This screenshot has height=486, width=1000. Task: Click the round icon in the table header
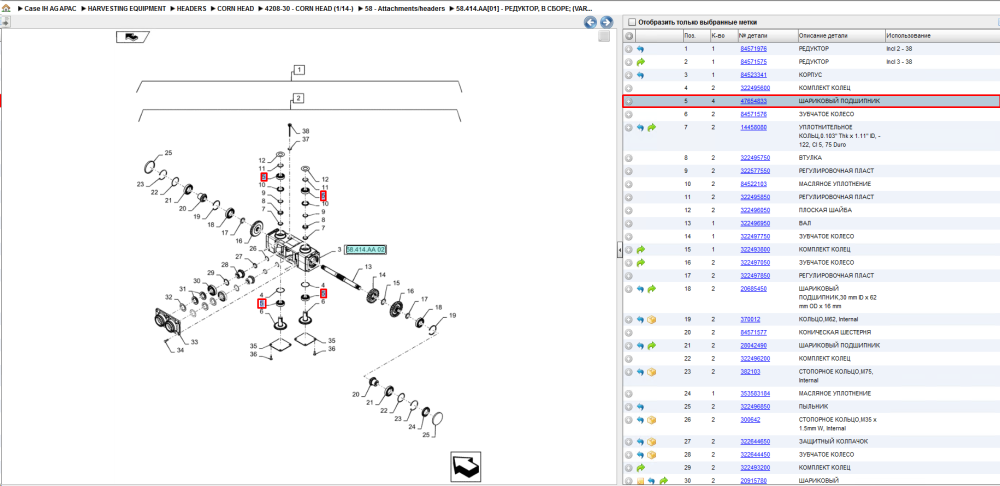[629, 36]
